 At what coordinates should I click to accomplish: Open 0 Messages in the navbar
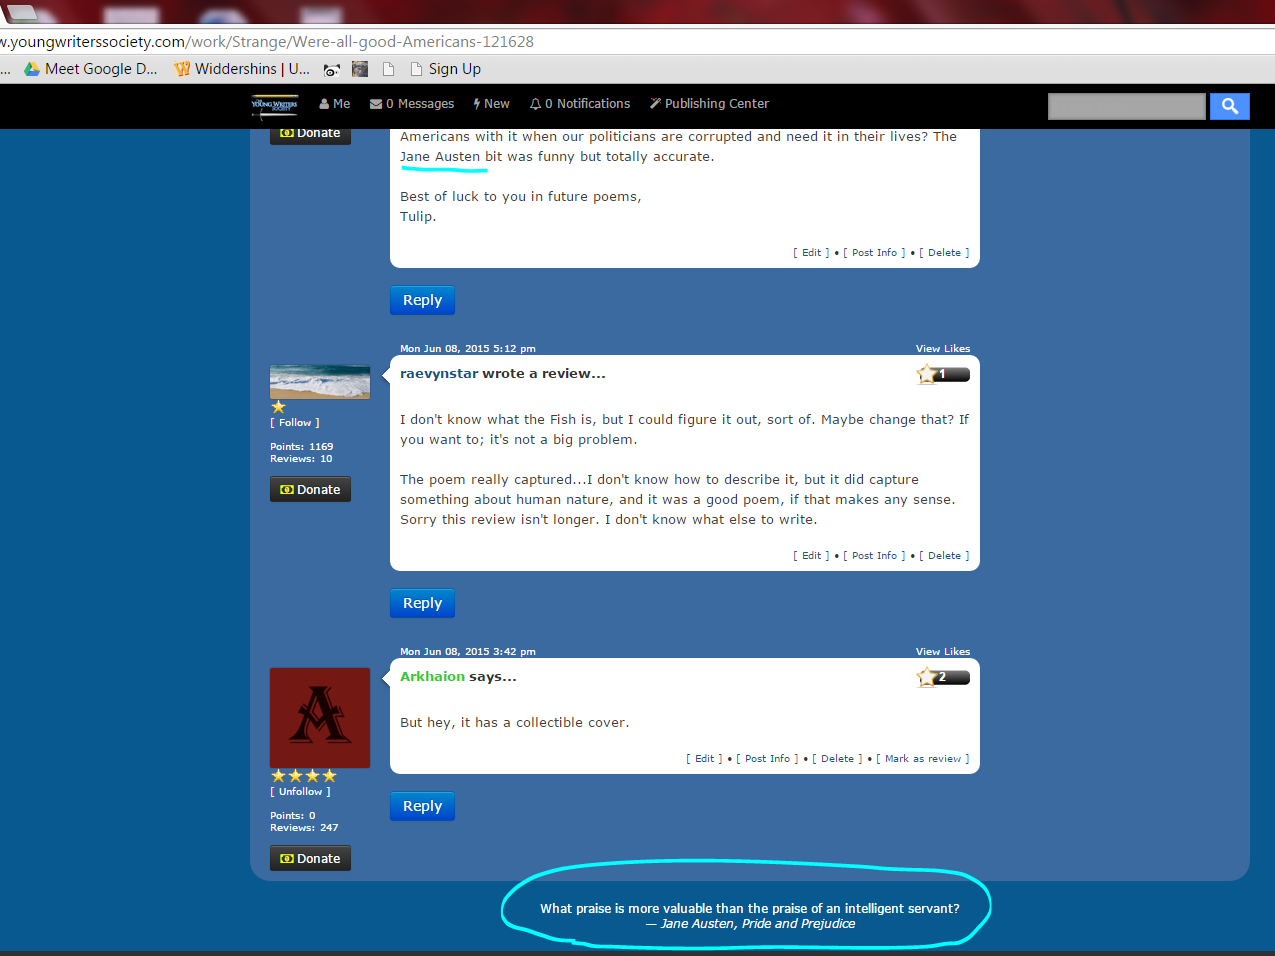(x=412, y=104)
